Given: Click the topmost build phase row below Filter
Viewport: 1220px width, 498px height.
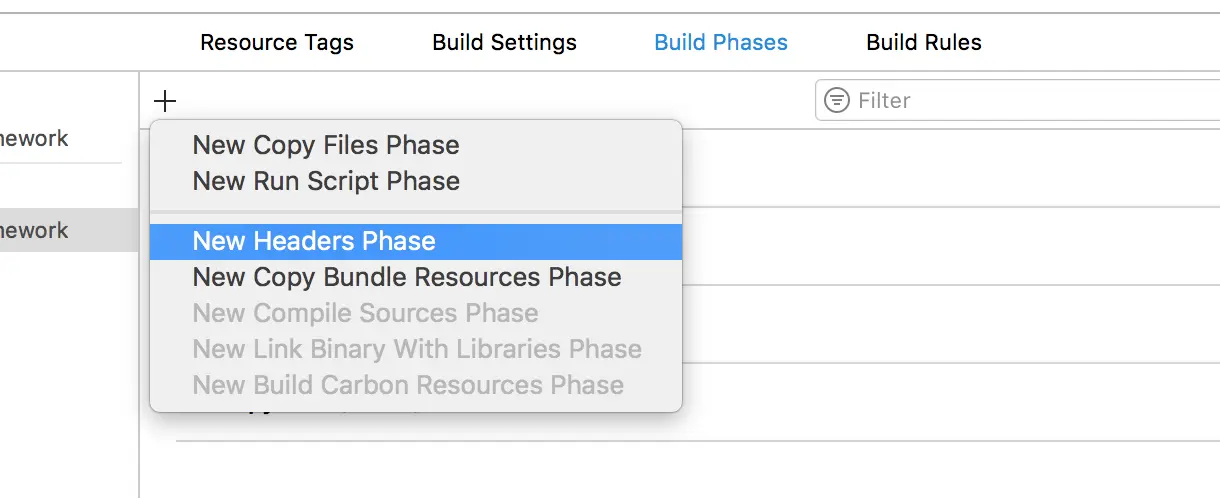Looking at the screenshot, I should pyautogui.click(x=950, y=168).
